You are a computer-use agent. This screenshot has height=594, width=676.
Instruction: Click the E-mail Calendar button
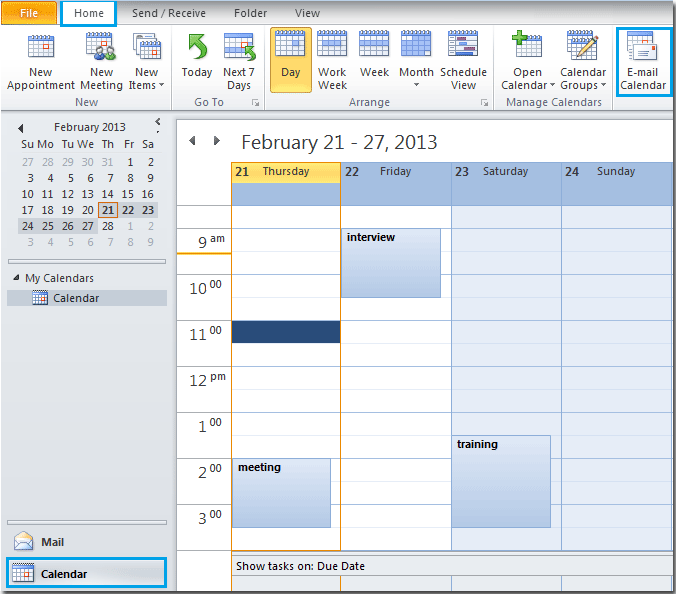(643, 60)
